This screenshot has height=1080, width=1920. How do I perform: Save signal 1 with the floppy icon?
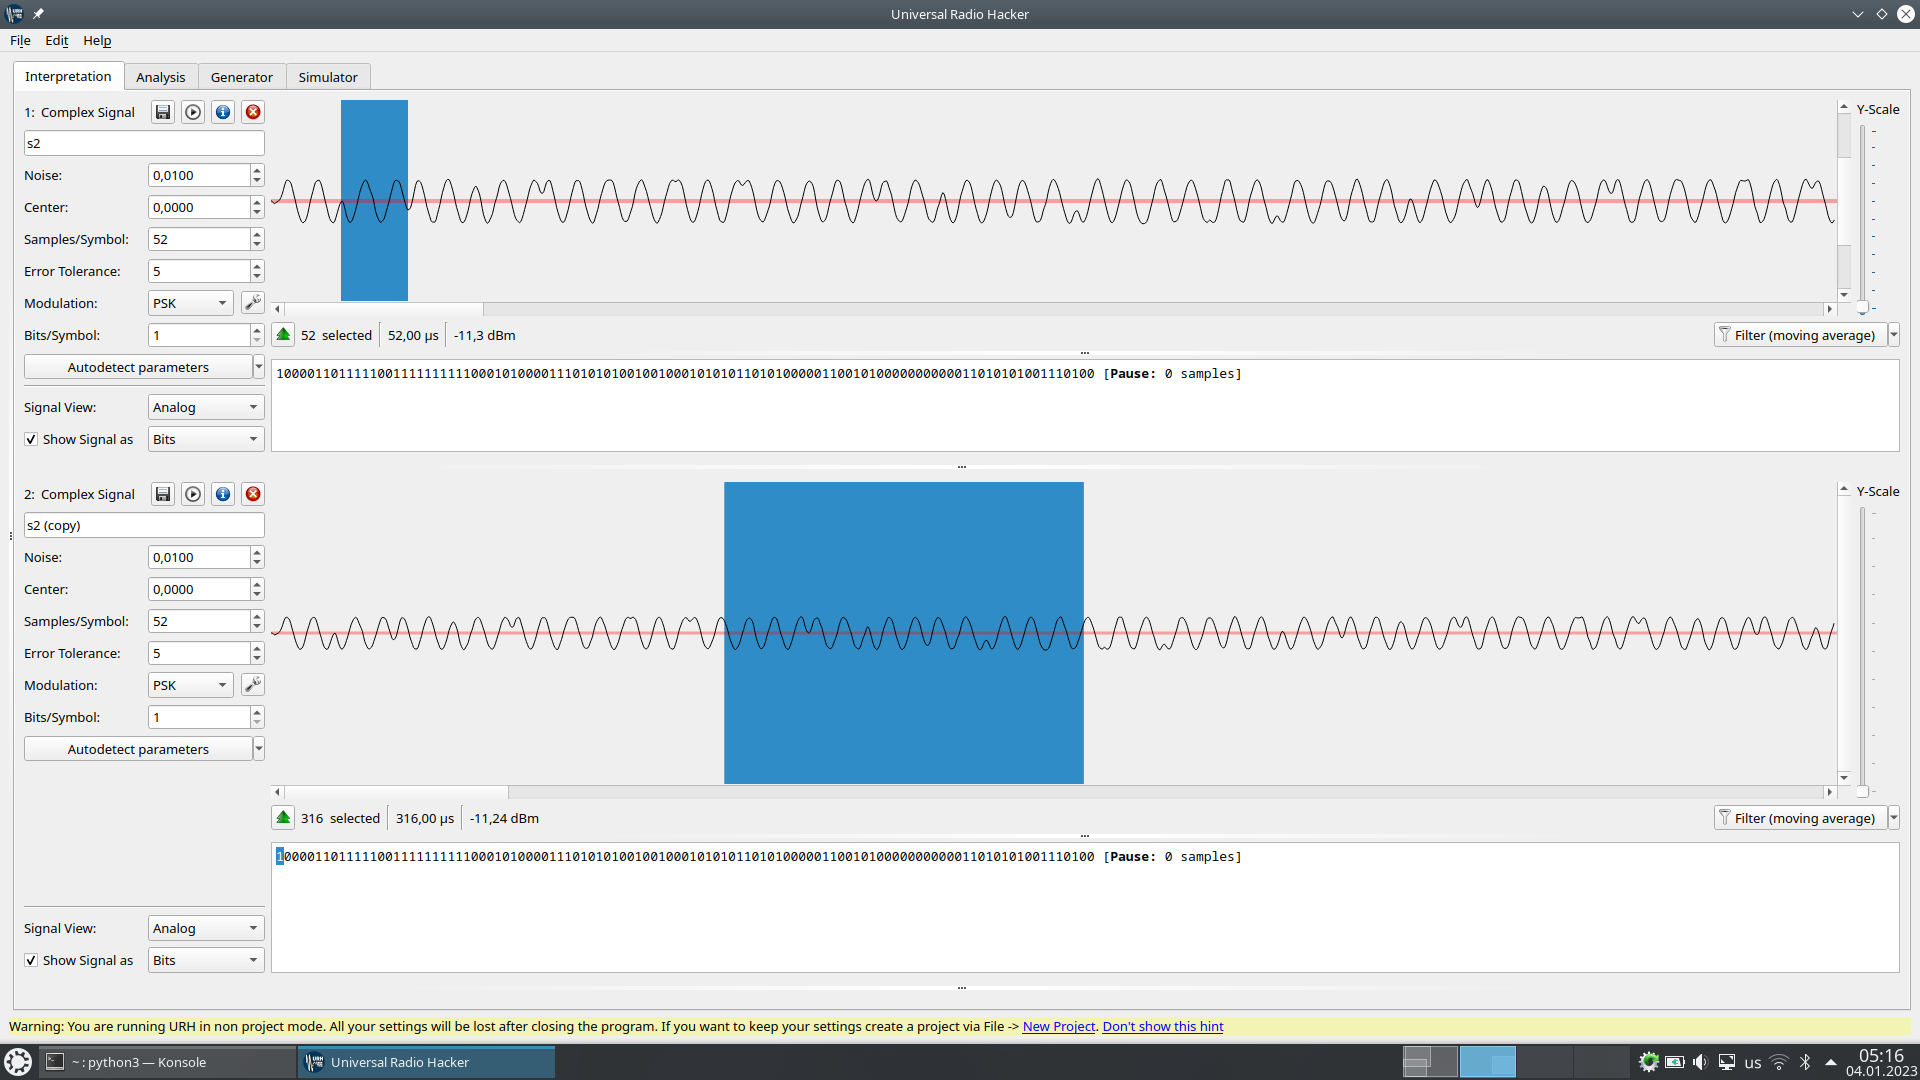163,112
